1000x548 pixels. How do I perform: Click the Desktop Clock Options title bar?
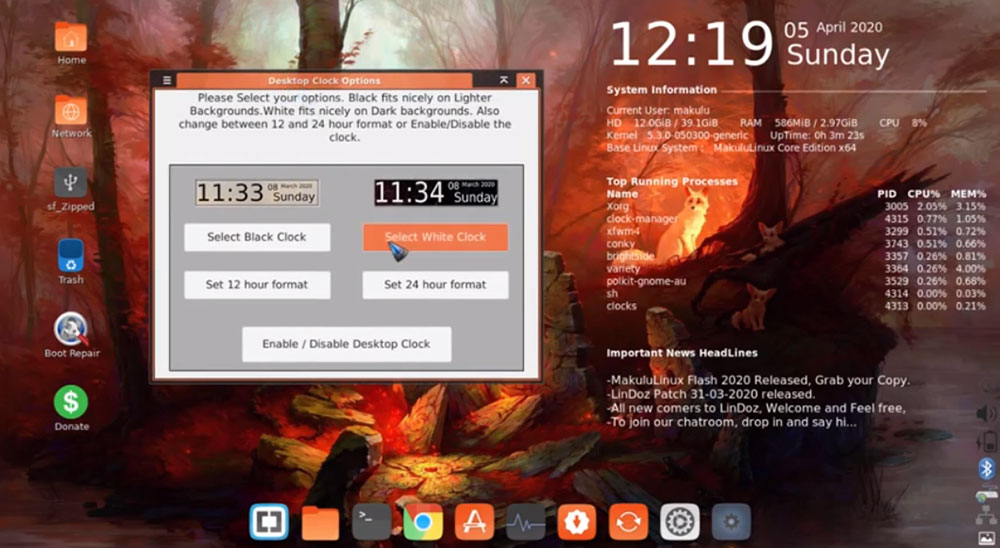[324, 80]
